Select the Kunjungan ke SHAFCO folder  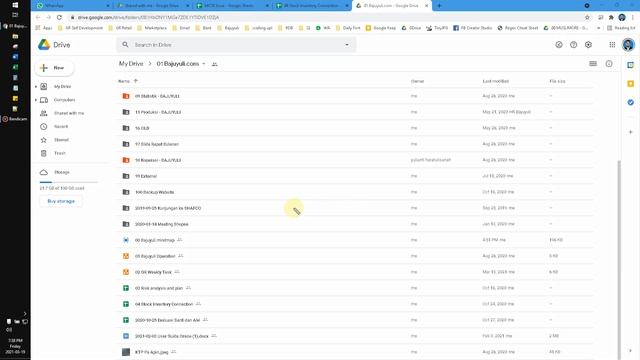tap(354, 208)
